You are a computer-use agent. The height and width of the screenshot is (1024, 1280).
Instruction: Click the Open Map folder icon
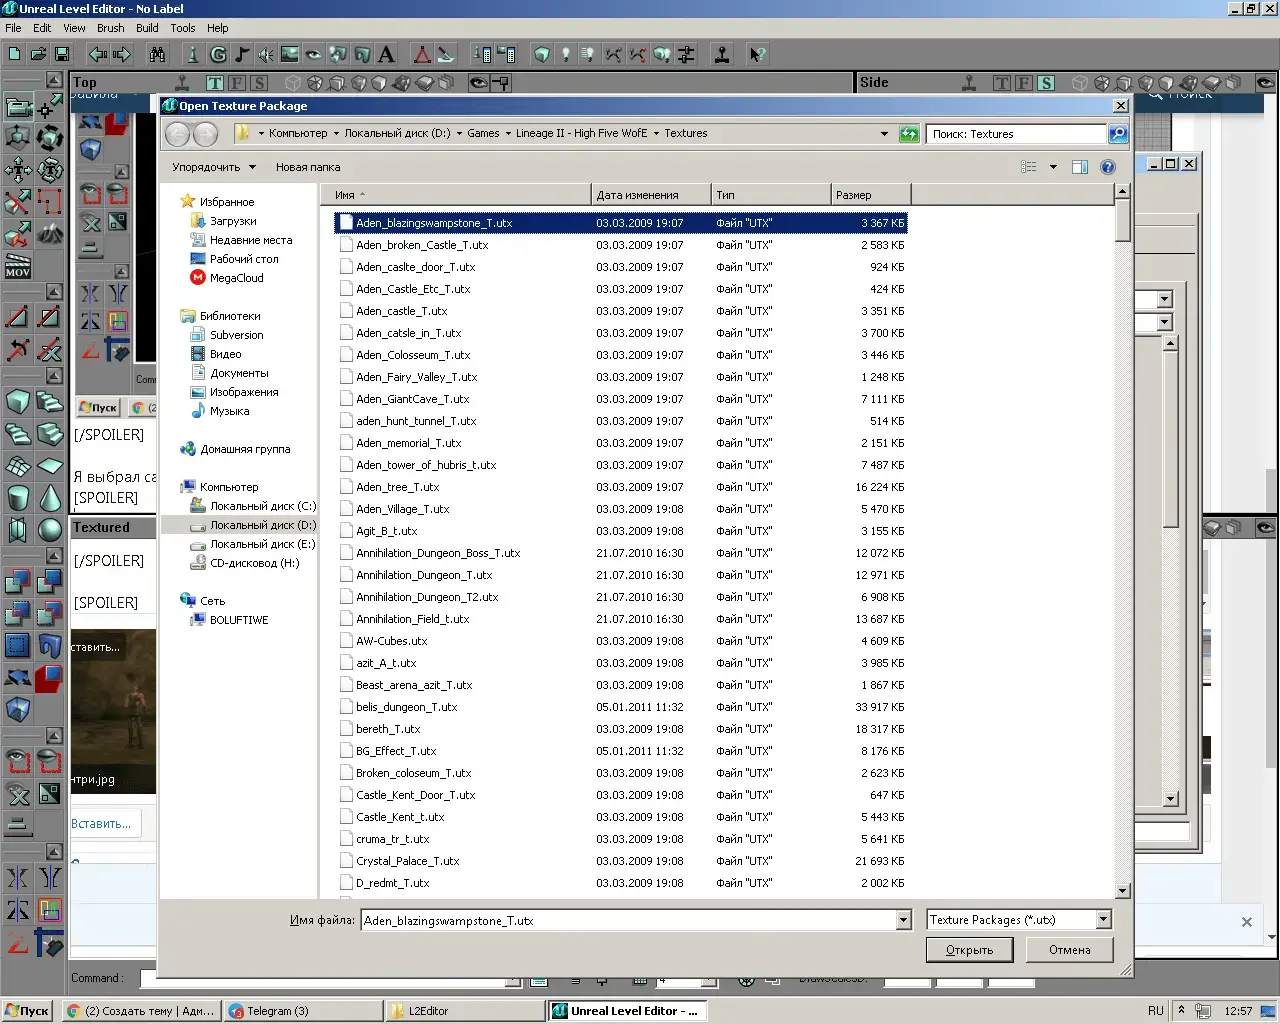(38, 54)
